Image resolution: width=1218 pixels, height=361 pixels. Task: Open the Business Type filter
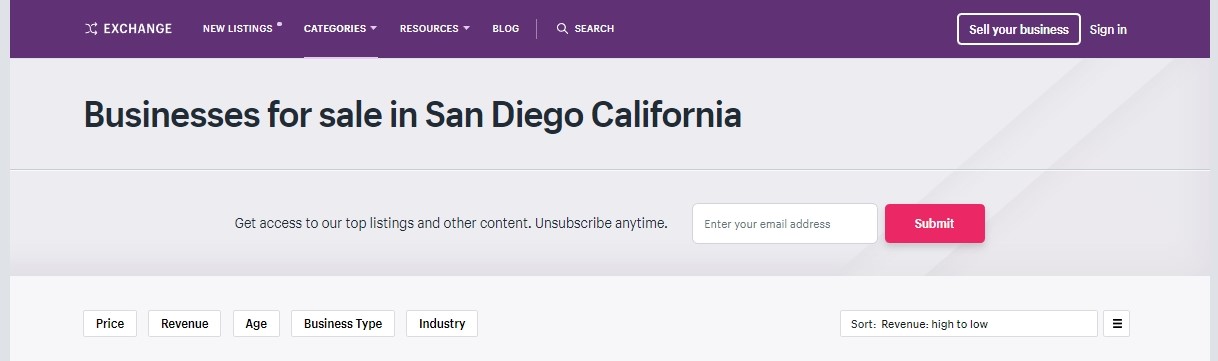coord(343,323)
